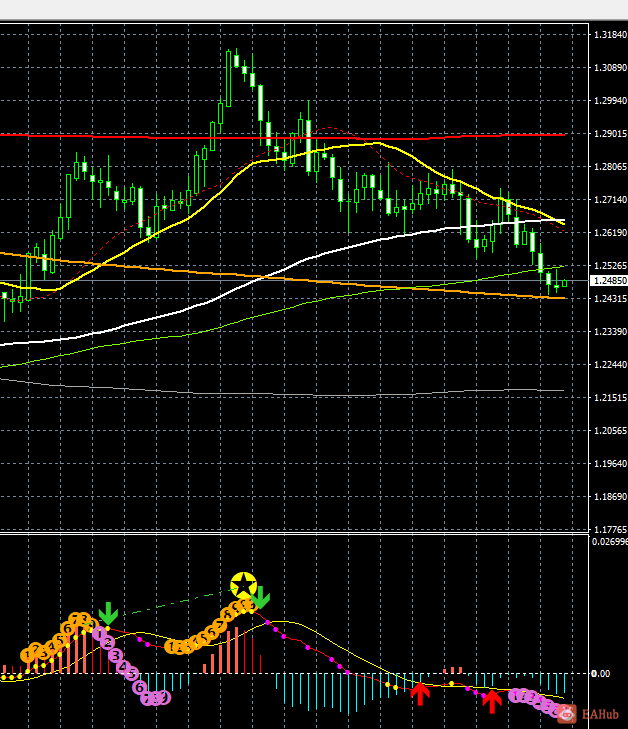
Task: Click the 1.22440 price level label
Action: tap(610, 365)
